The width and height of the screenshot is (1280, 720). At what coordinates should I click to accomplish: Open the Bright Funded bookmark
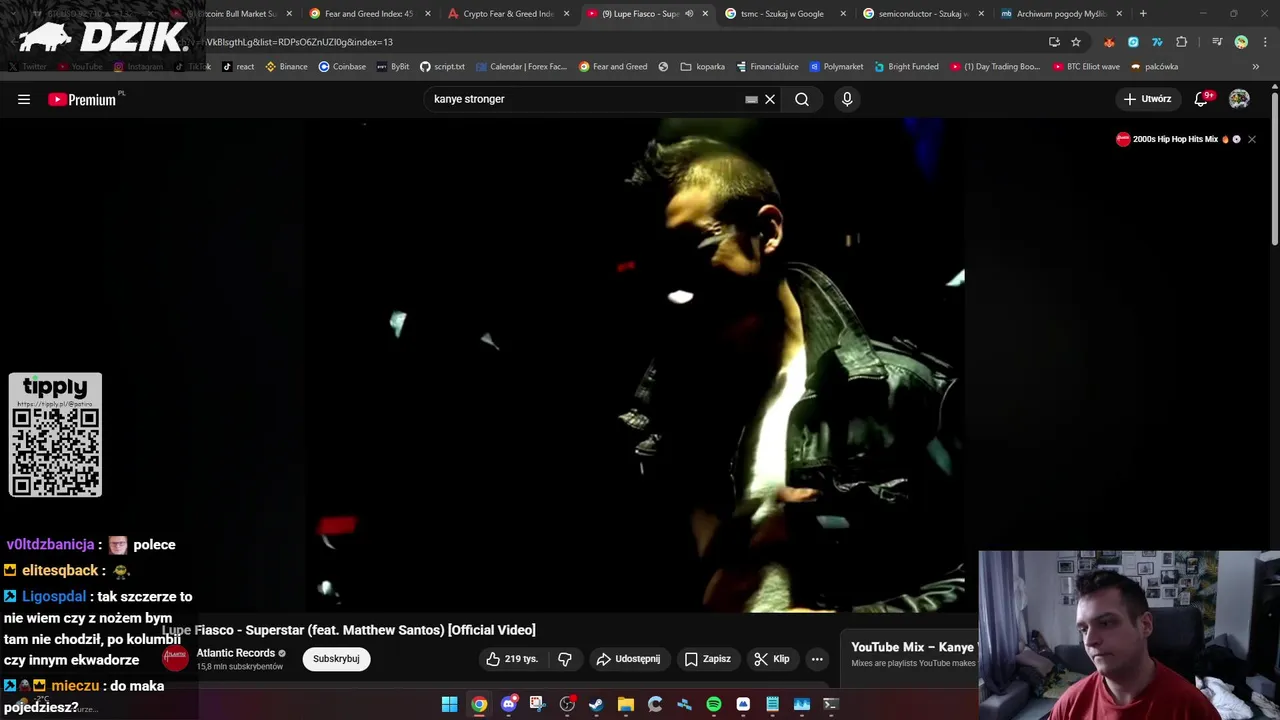coord(906,67)
